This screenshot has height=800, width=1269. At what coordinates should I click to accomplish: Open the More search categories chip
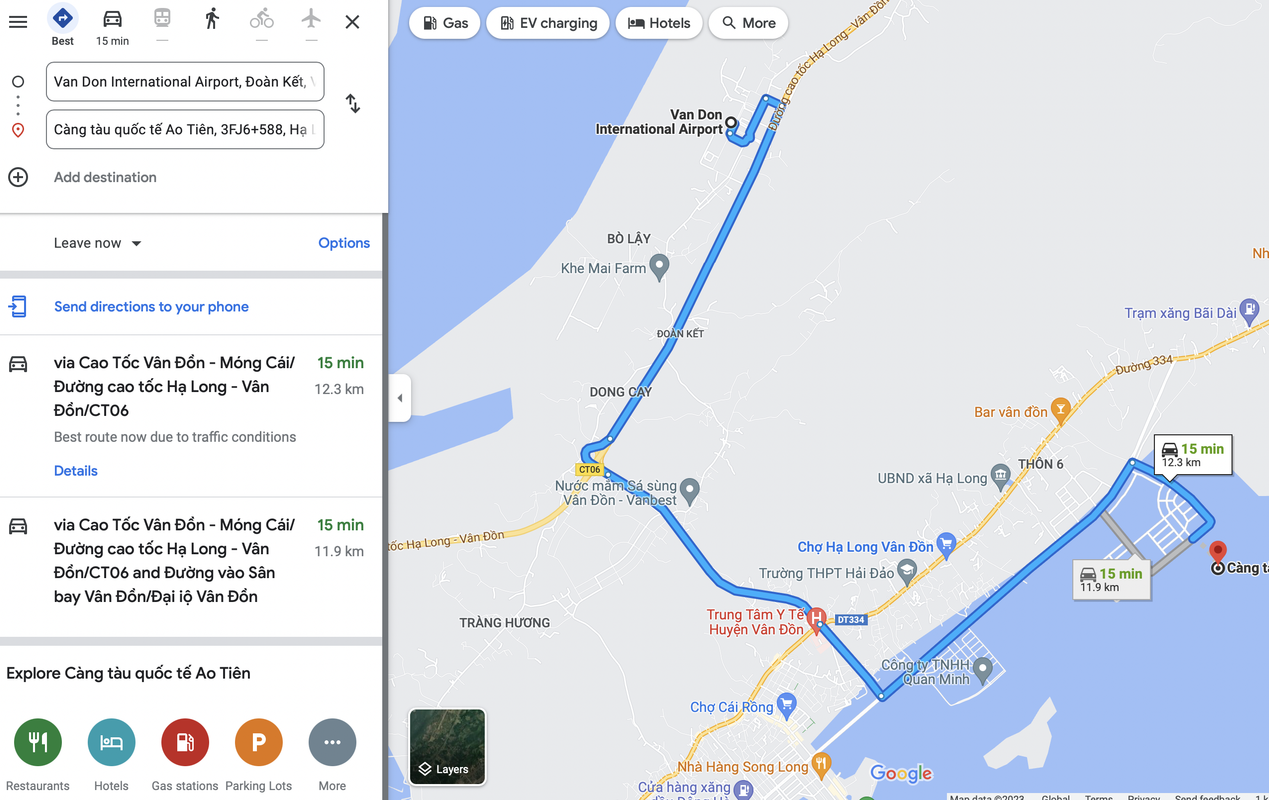tap(749, 23)
